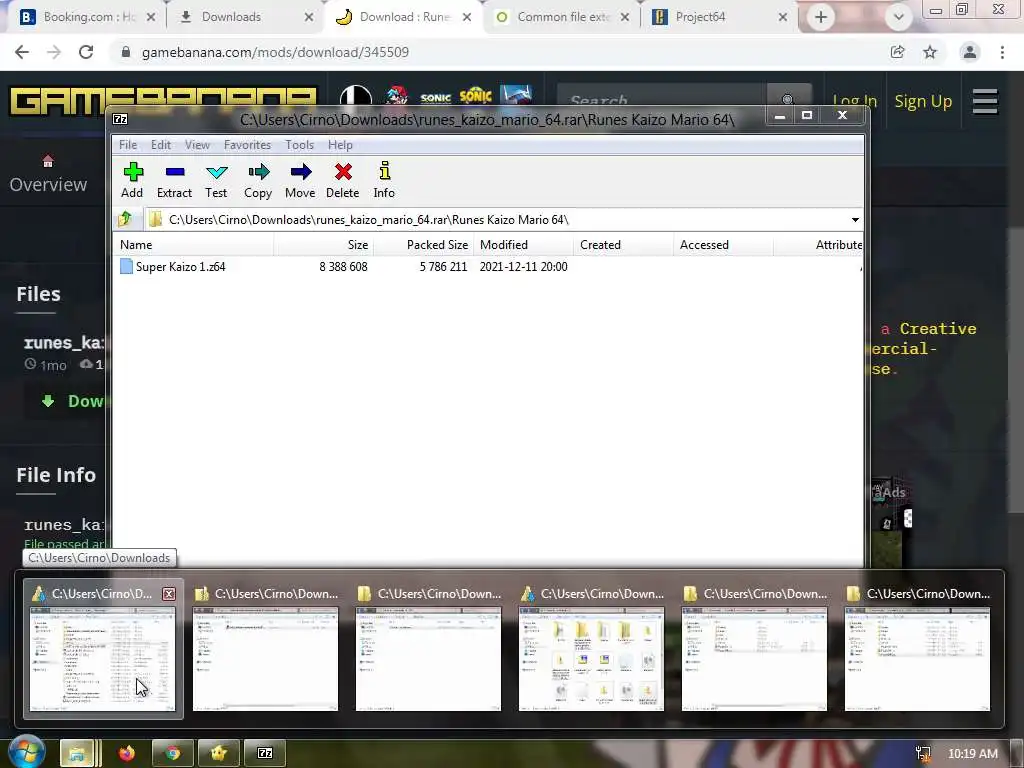Click the 10:19 AM system clock
The width and height of the screenshot is (1024, 768).
click(972, 754)
